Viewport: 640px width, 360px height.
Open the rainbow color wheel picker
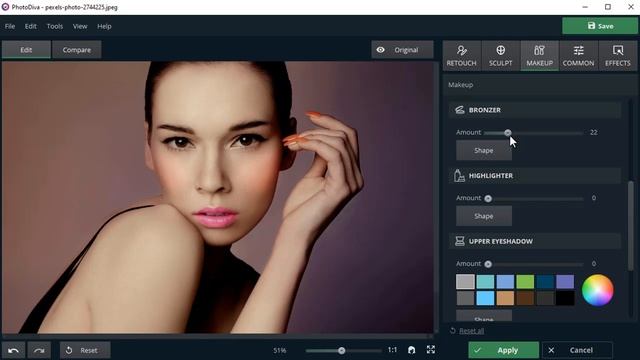598,290
